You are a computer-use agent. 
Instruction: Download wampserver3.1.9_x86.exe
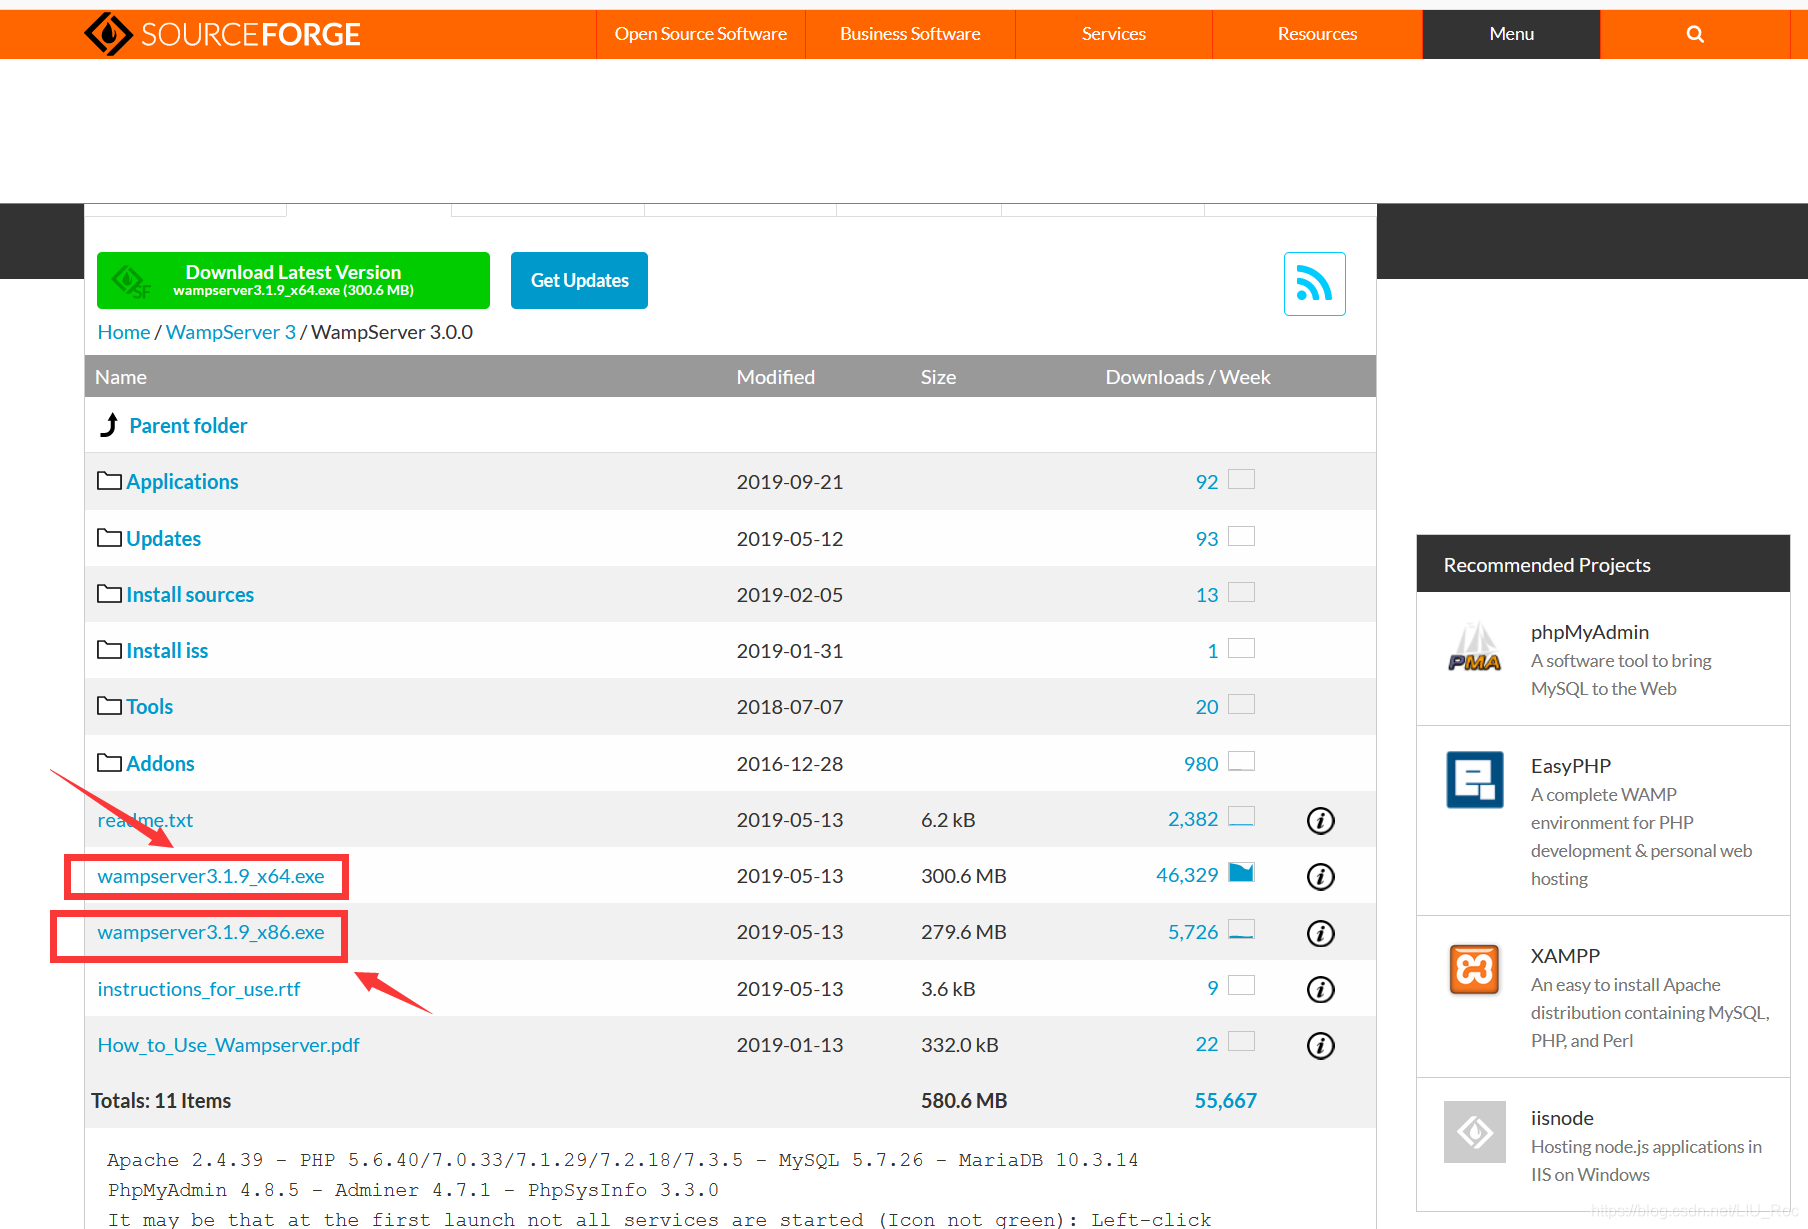click(211, 932)
